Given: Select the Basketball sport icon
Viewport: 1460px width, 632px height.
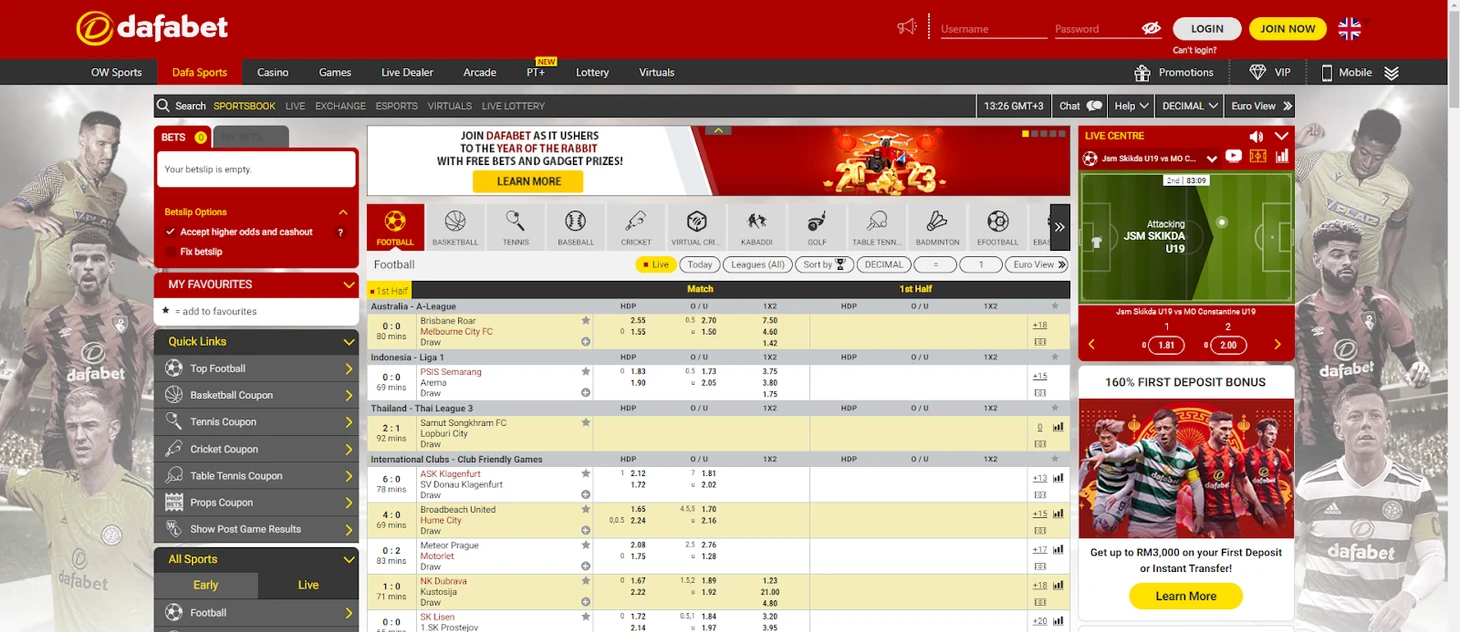Looking at the screenshot, I should 455,227.
